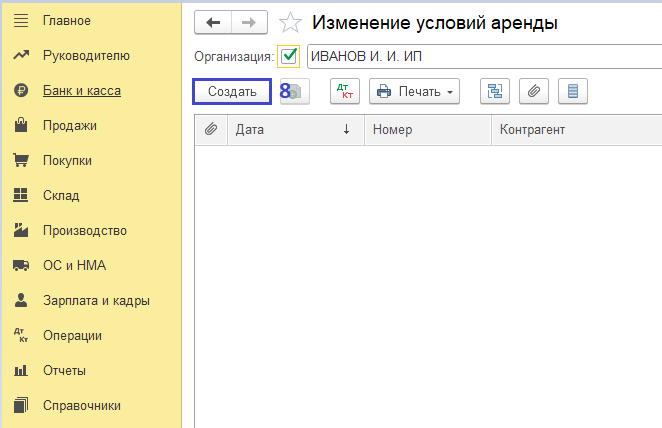The width and height of the screenshot is (662, 428).
Task: Click the copy document icon
Action: (296, 92)
